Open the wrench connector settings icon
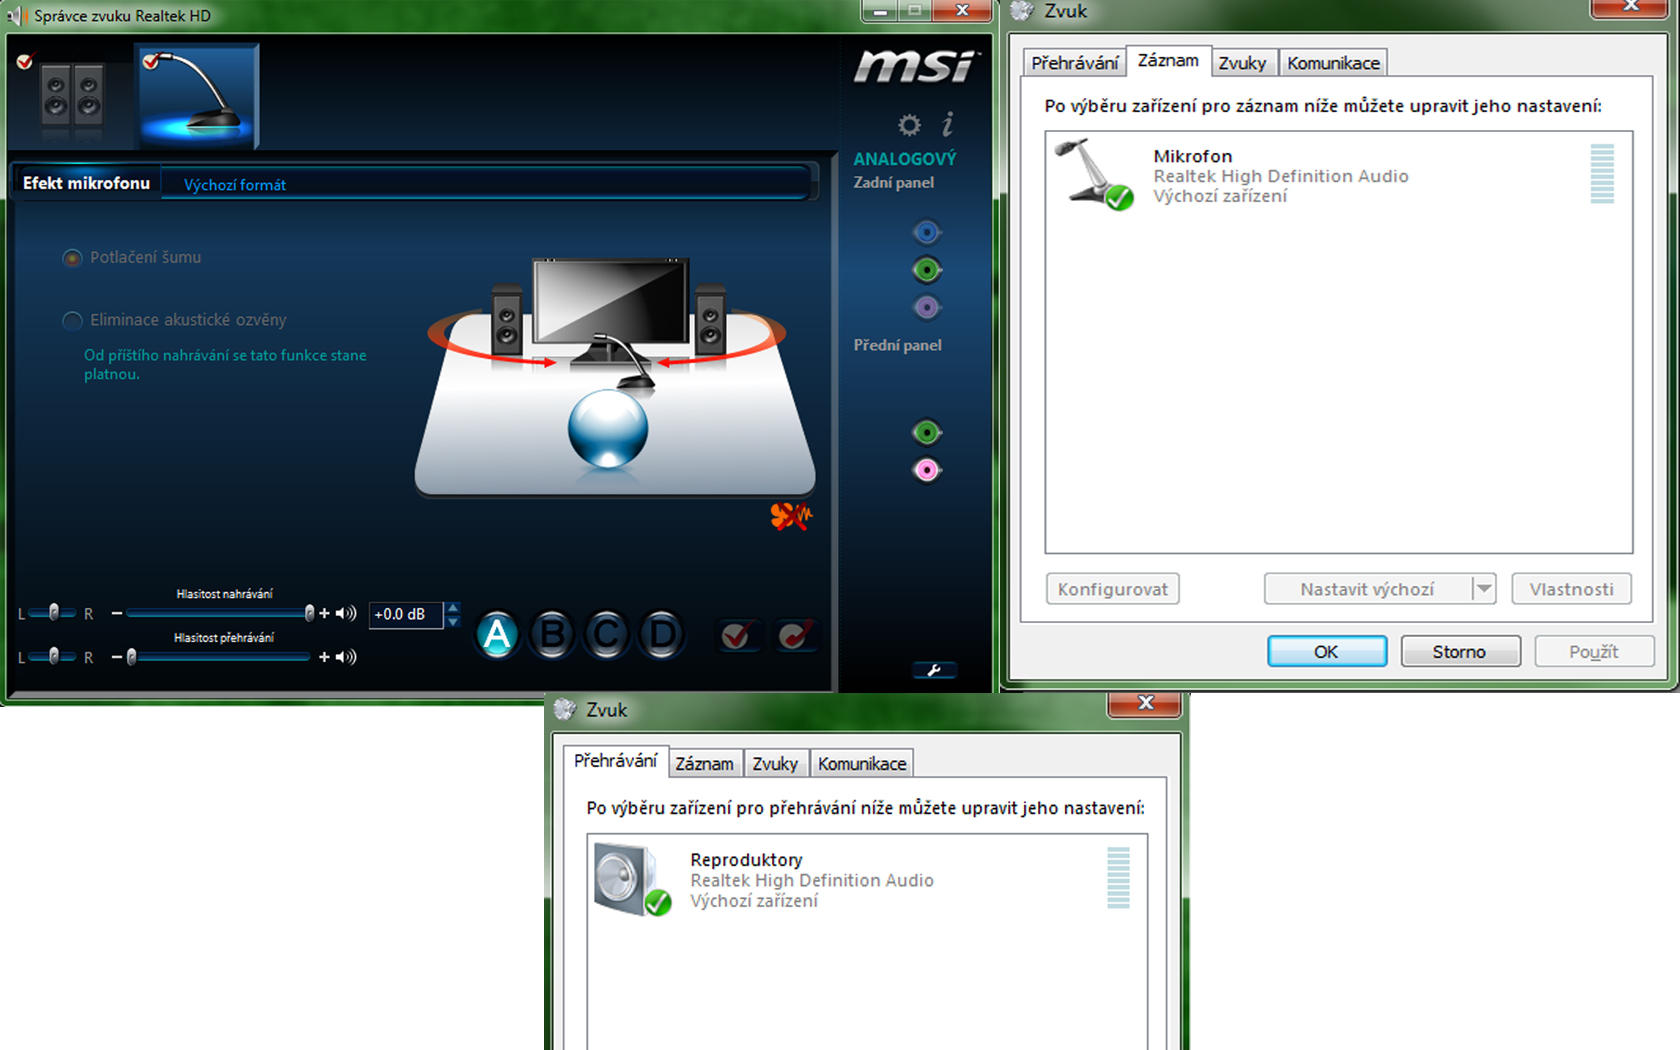The image size is (1680, 1050). pos(934,670)
